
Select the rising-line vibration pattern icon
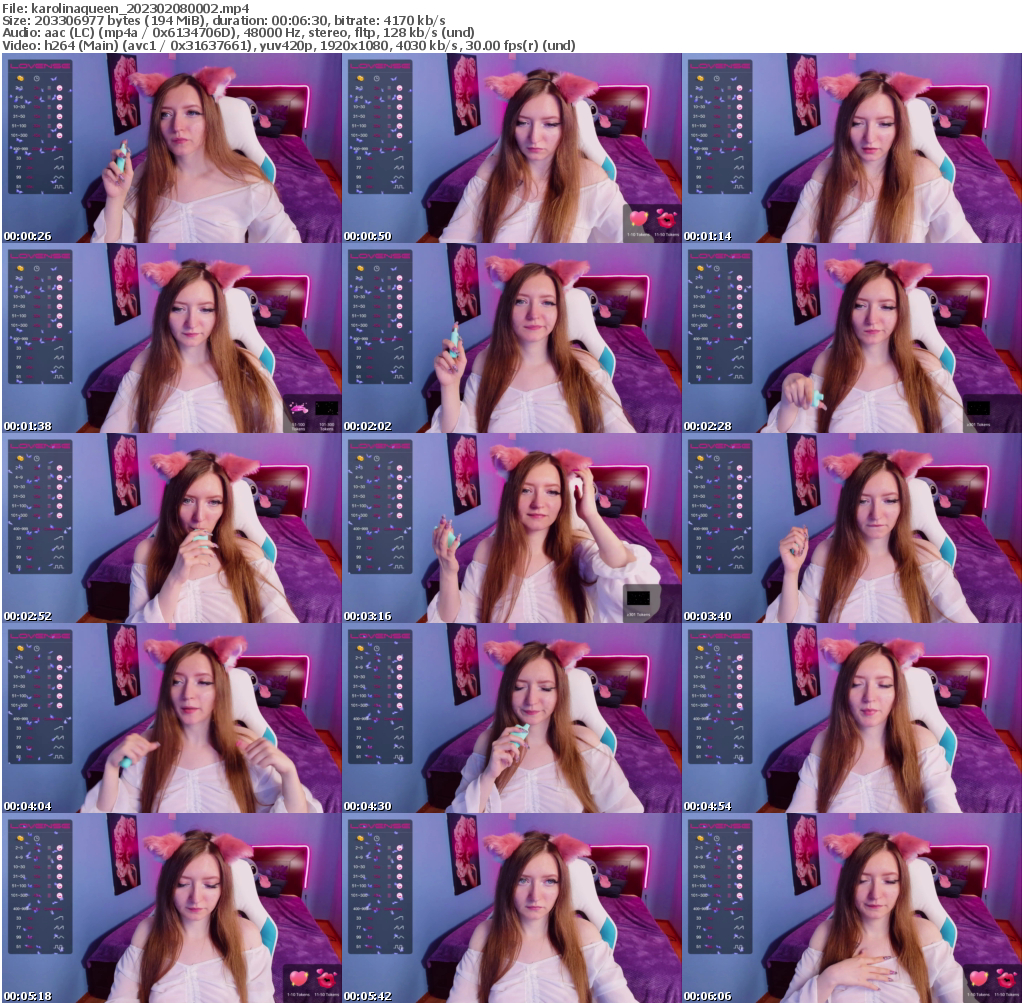coord(59,157)
